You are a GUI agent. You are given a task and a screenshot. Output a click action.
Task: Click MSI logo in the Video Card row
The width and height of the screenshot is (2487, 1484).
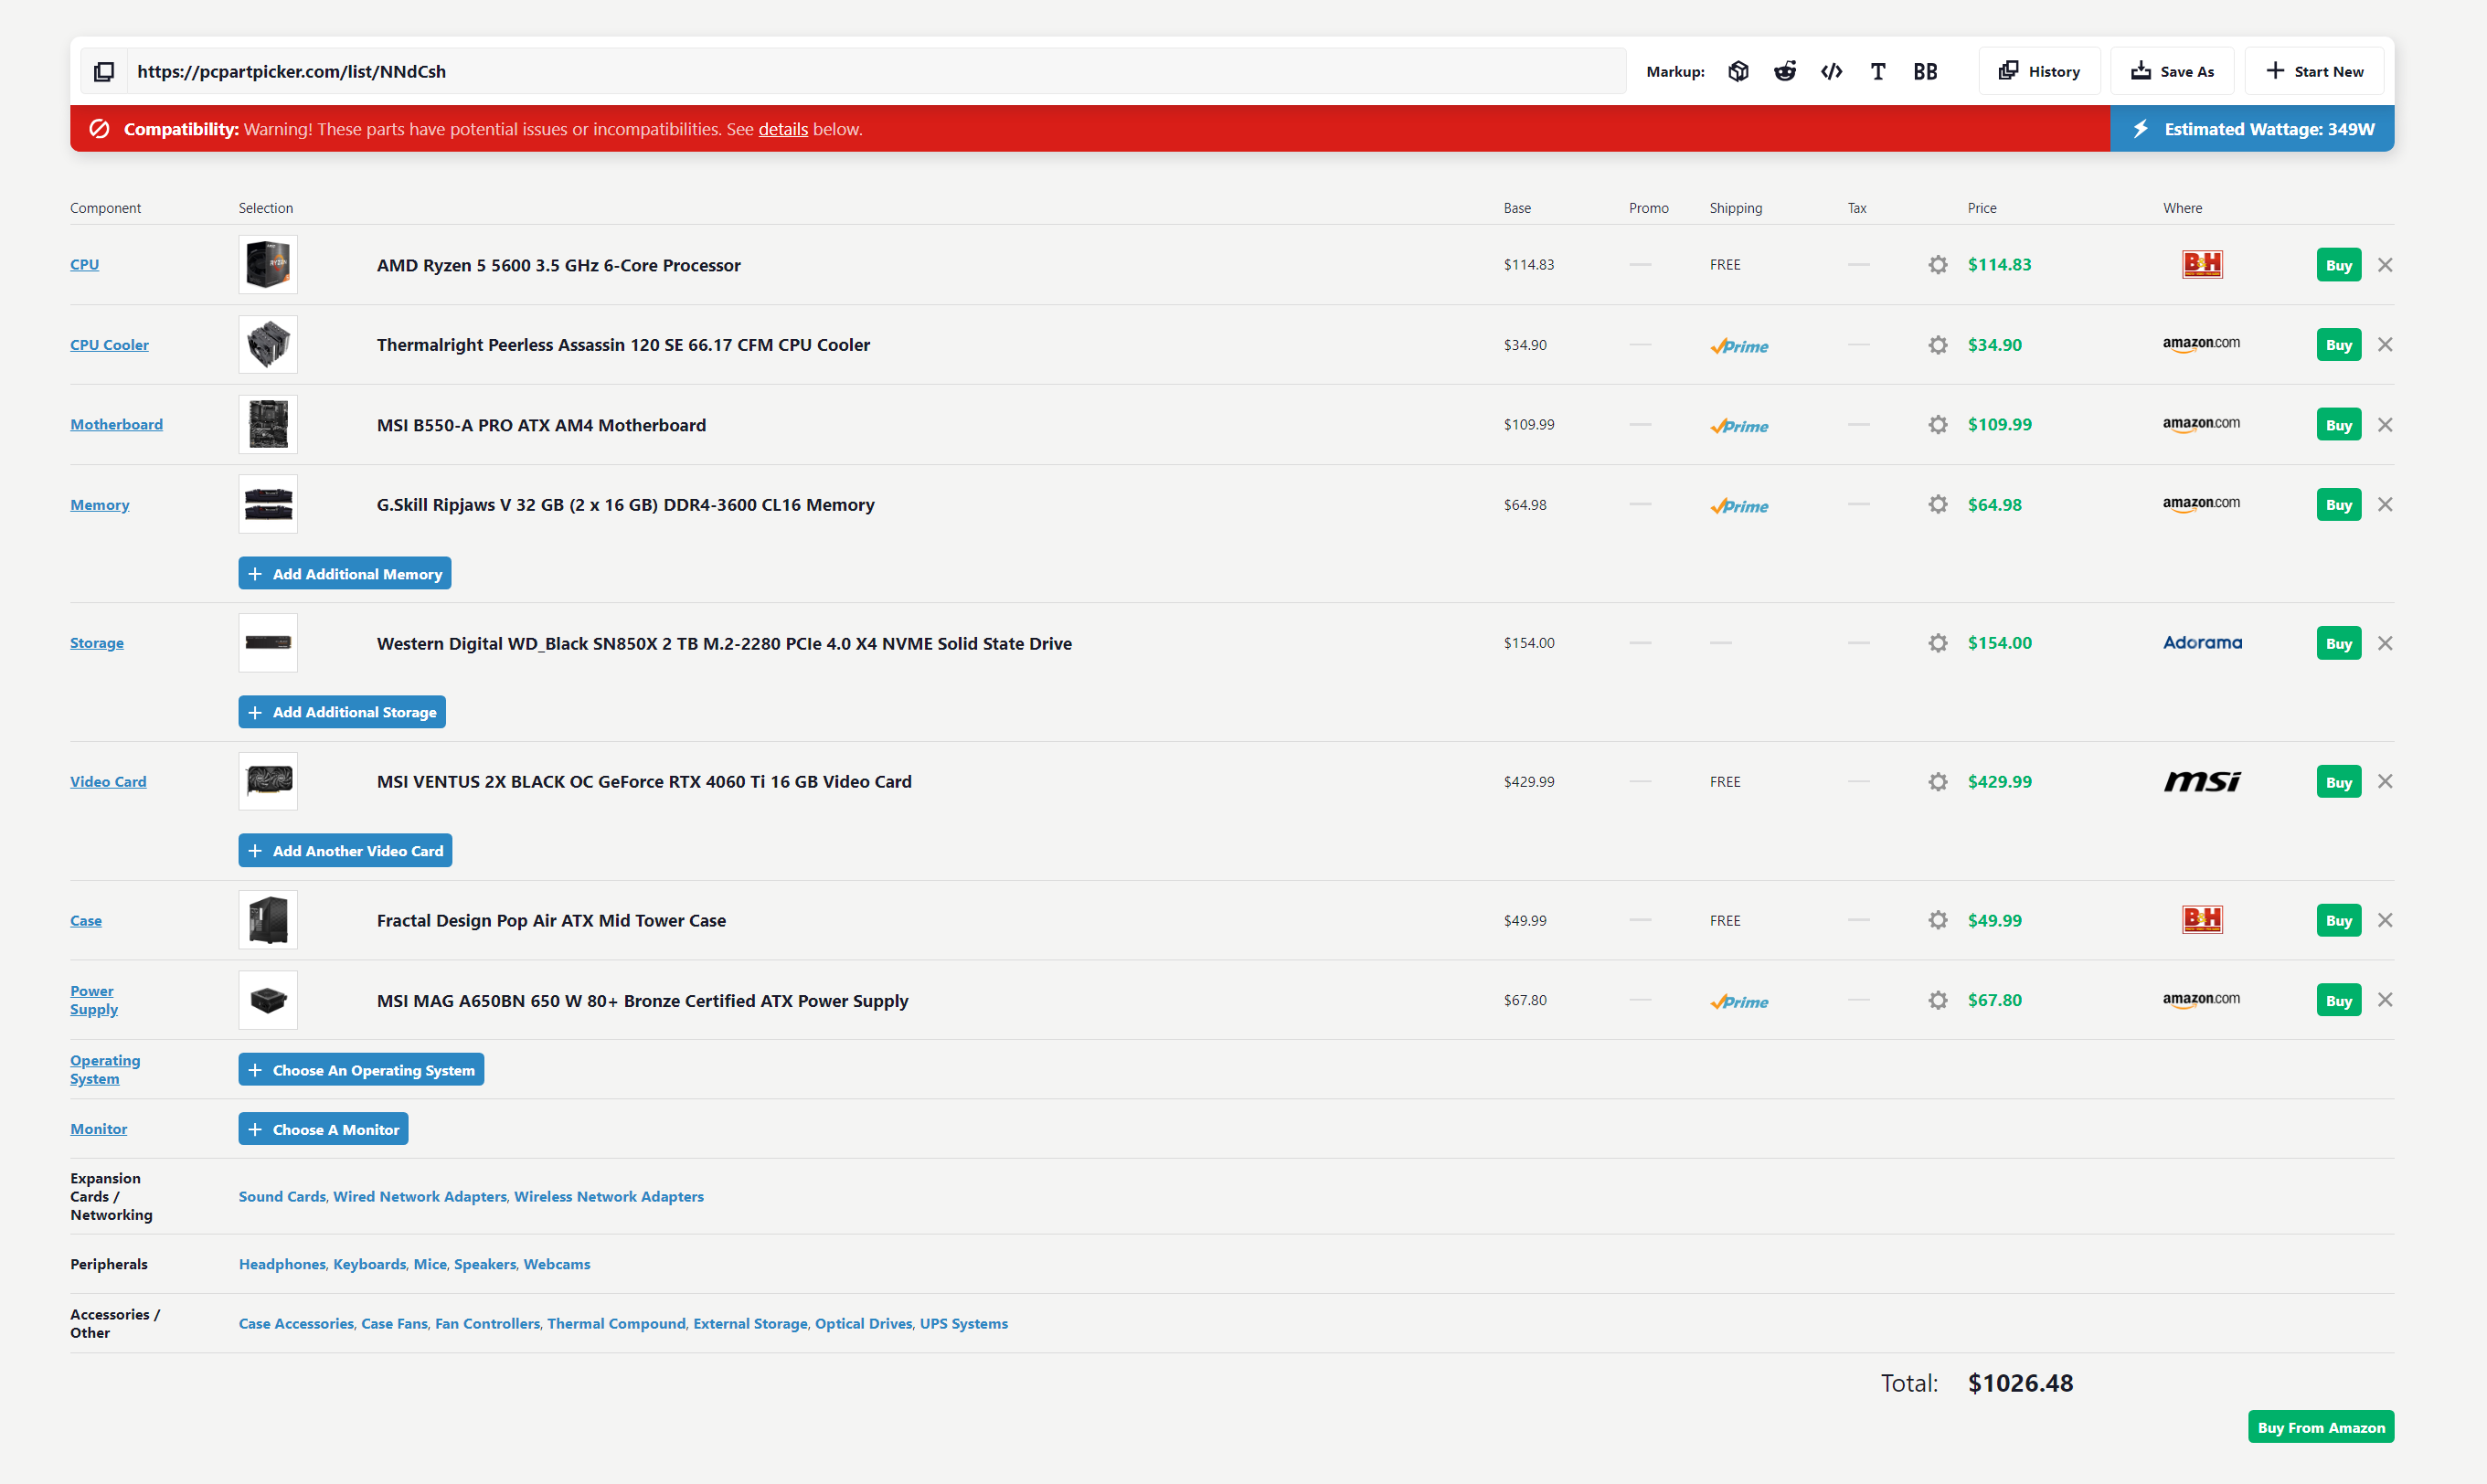(x=2202, y=782)
